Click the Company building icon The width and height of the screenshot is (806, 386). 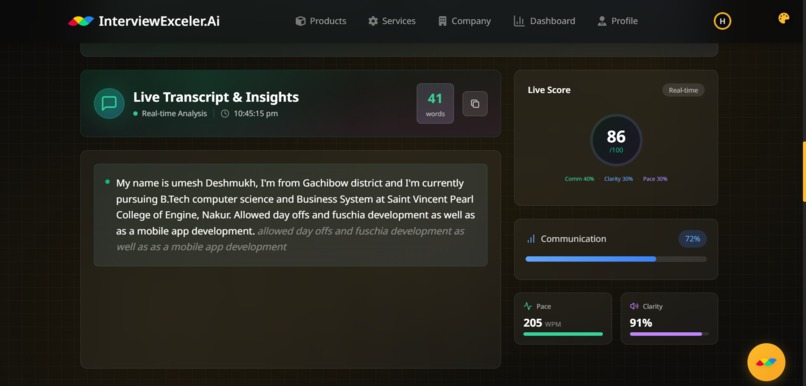click(x=442, y=21)
